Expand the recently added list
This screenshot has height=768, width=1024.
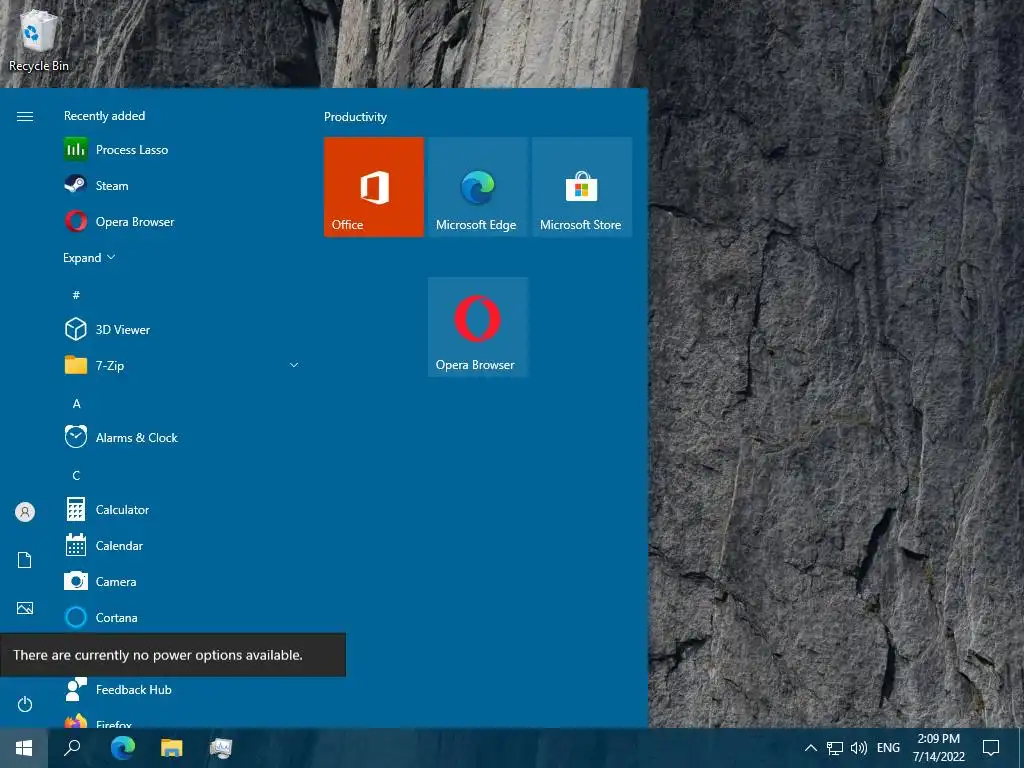pyautogui.click(x=89, y=257)
